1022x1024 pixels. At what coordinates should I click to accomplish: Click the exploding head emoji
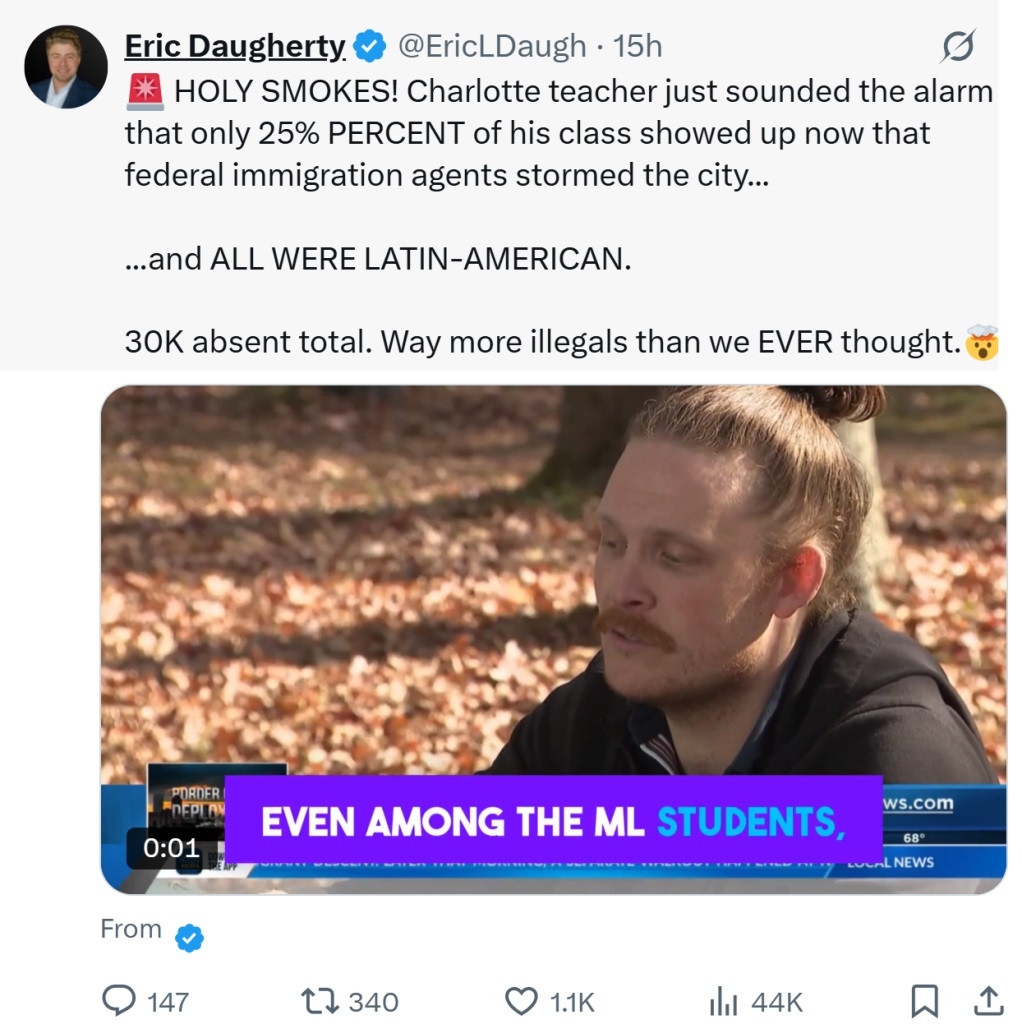click(982, 342)
